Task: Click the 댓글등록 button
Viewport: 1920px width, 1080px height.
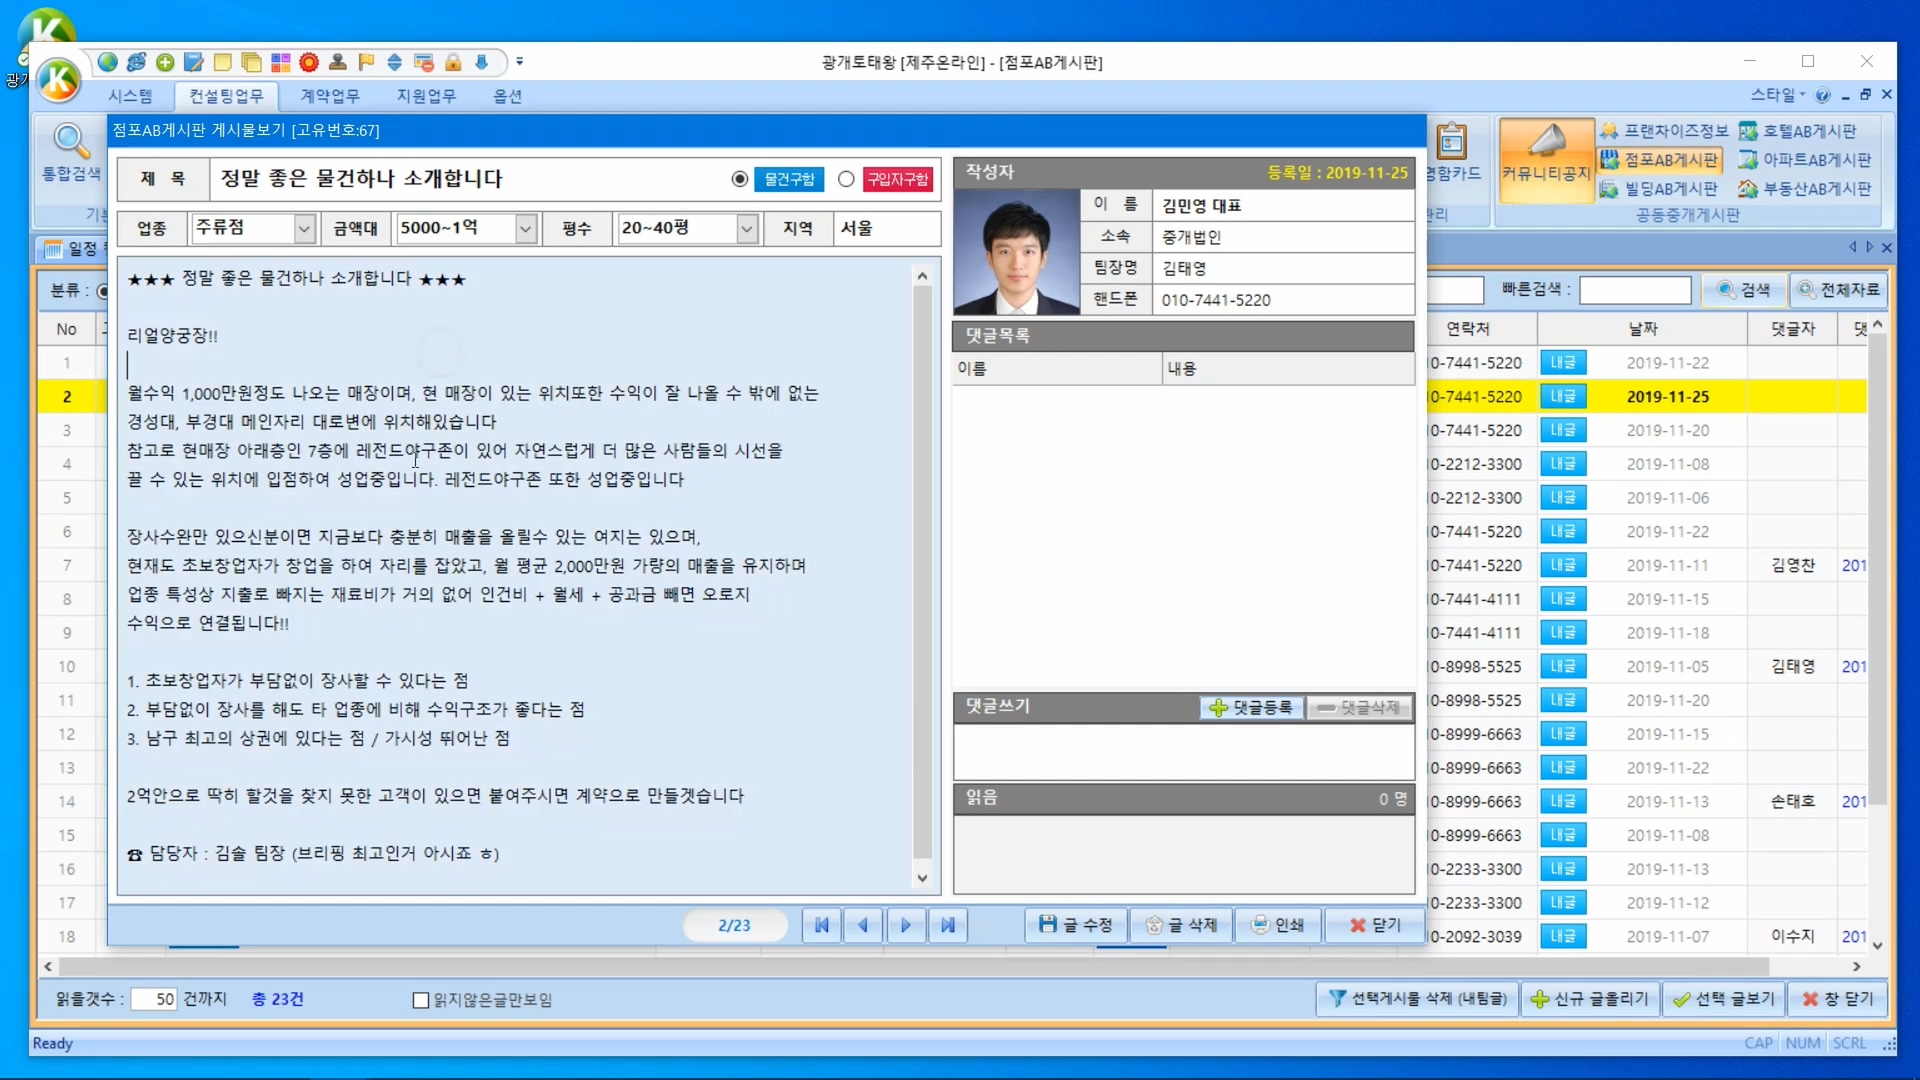Action: pos(1252,708)
